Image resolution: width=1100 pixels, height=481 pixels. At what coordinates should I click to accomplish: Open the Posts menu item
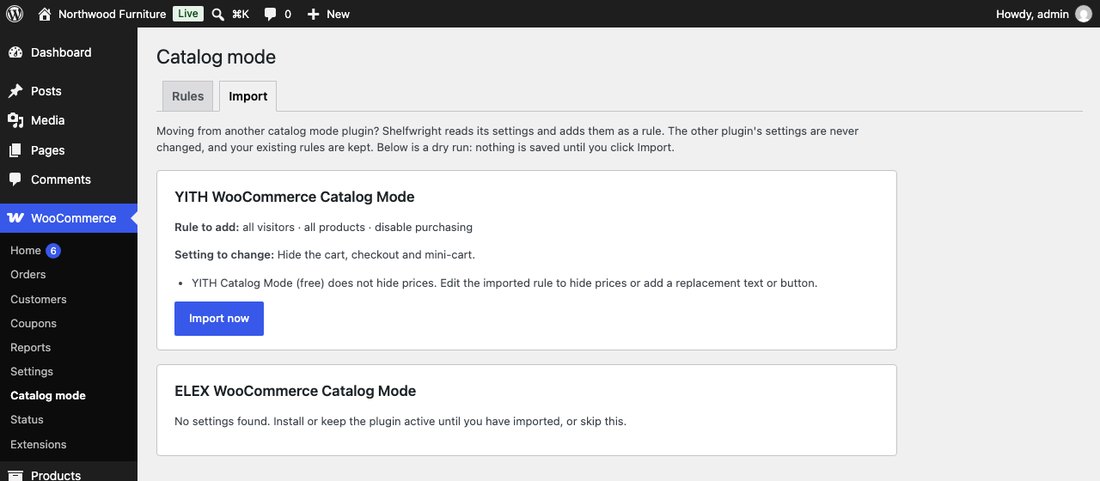click(46, 91)
